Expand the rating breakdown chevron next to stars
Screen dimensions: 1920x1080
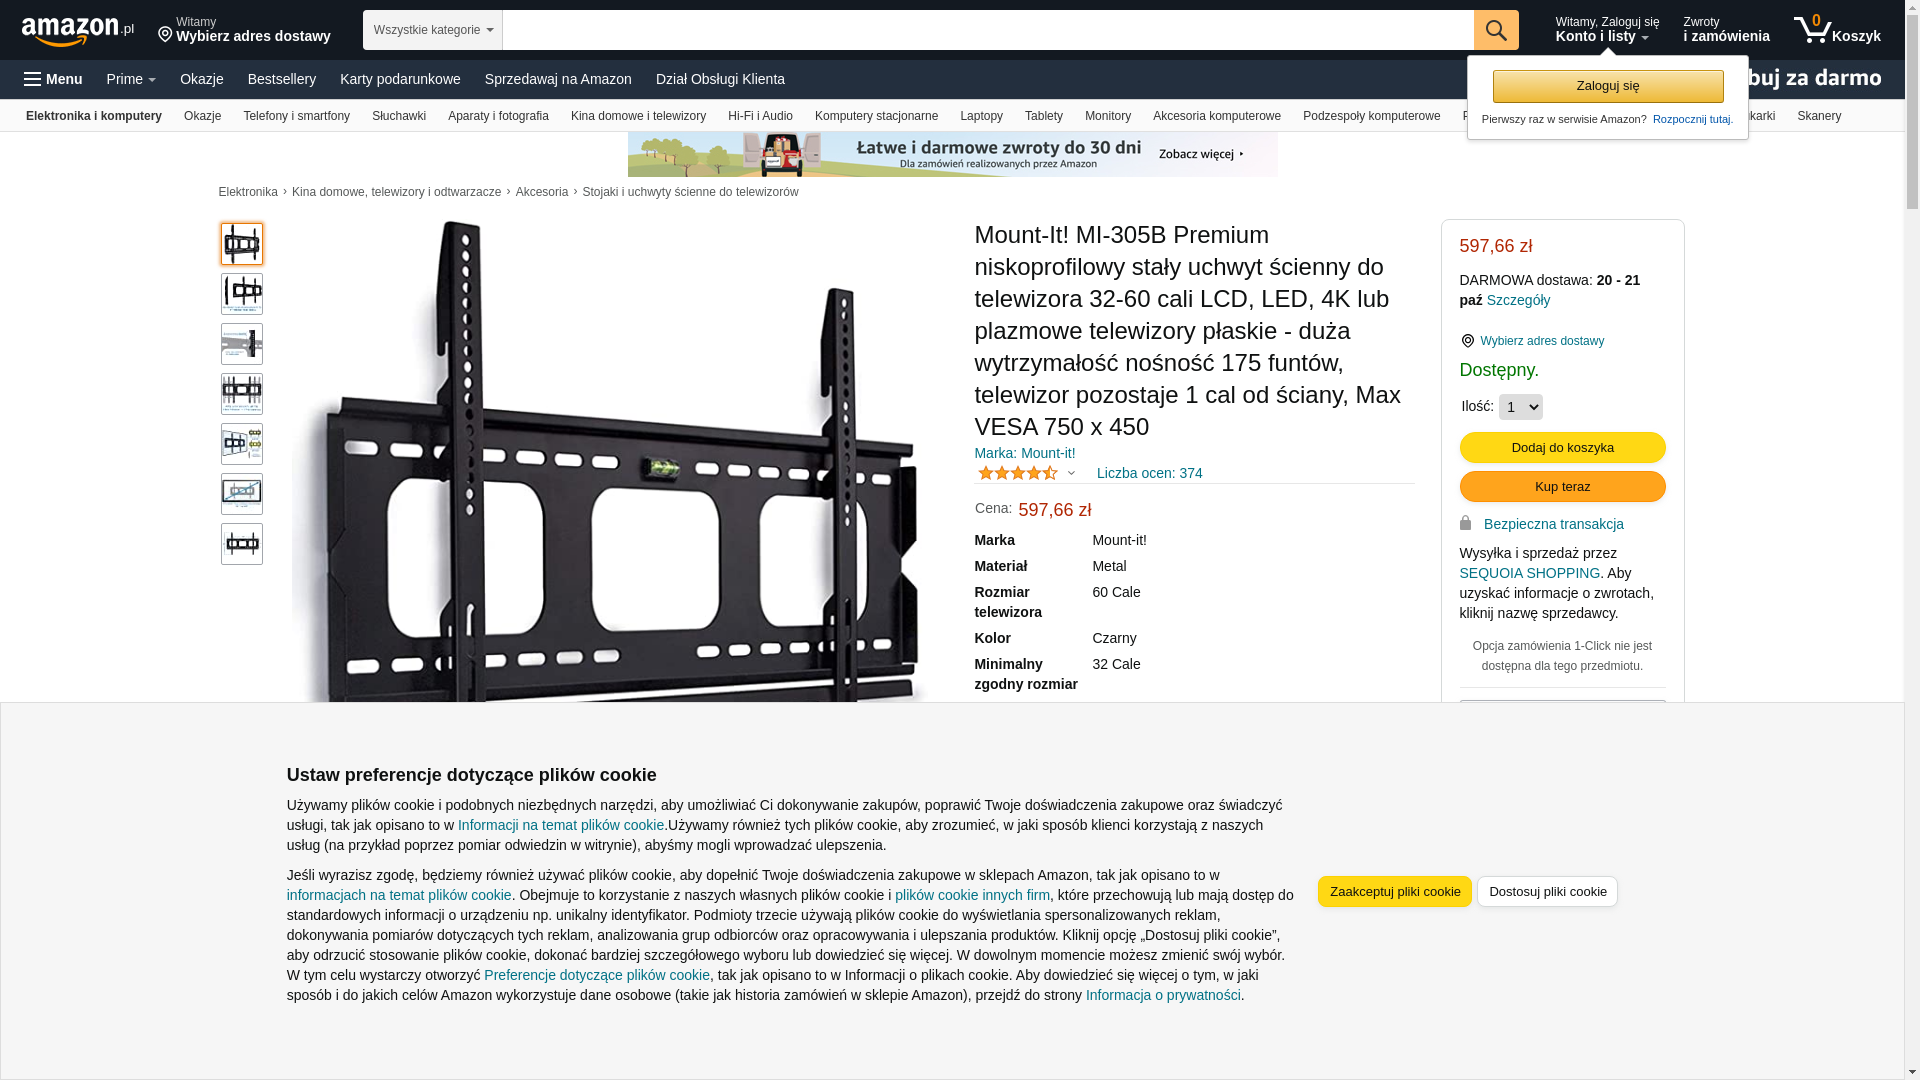(1071, 473)
